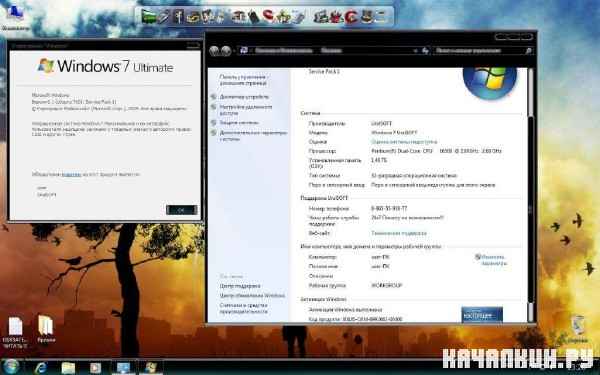Launch Internet Explorer from the taskbar
This screenshot has width=600, height=375.
point(41,368)
